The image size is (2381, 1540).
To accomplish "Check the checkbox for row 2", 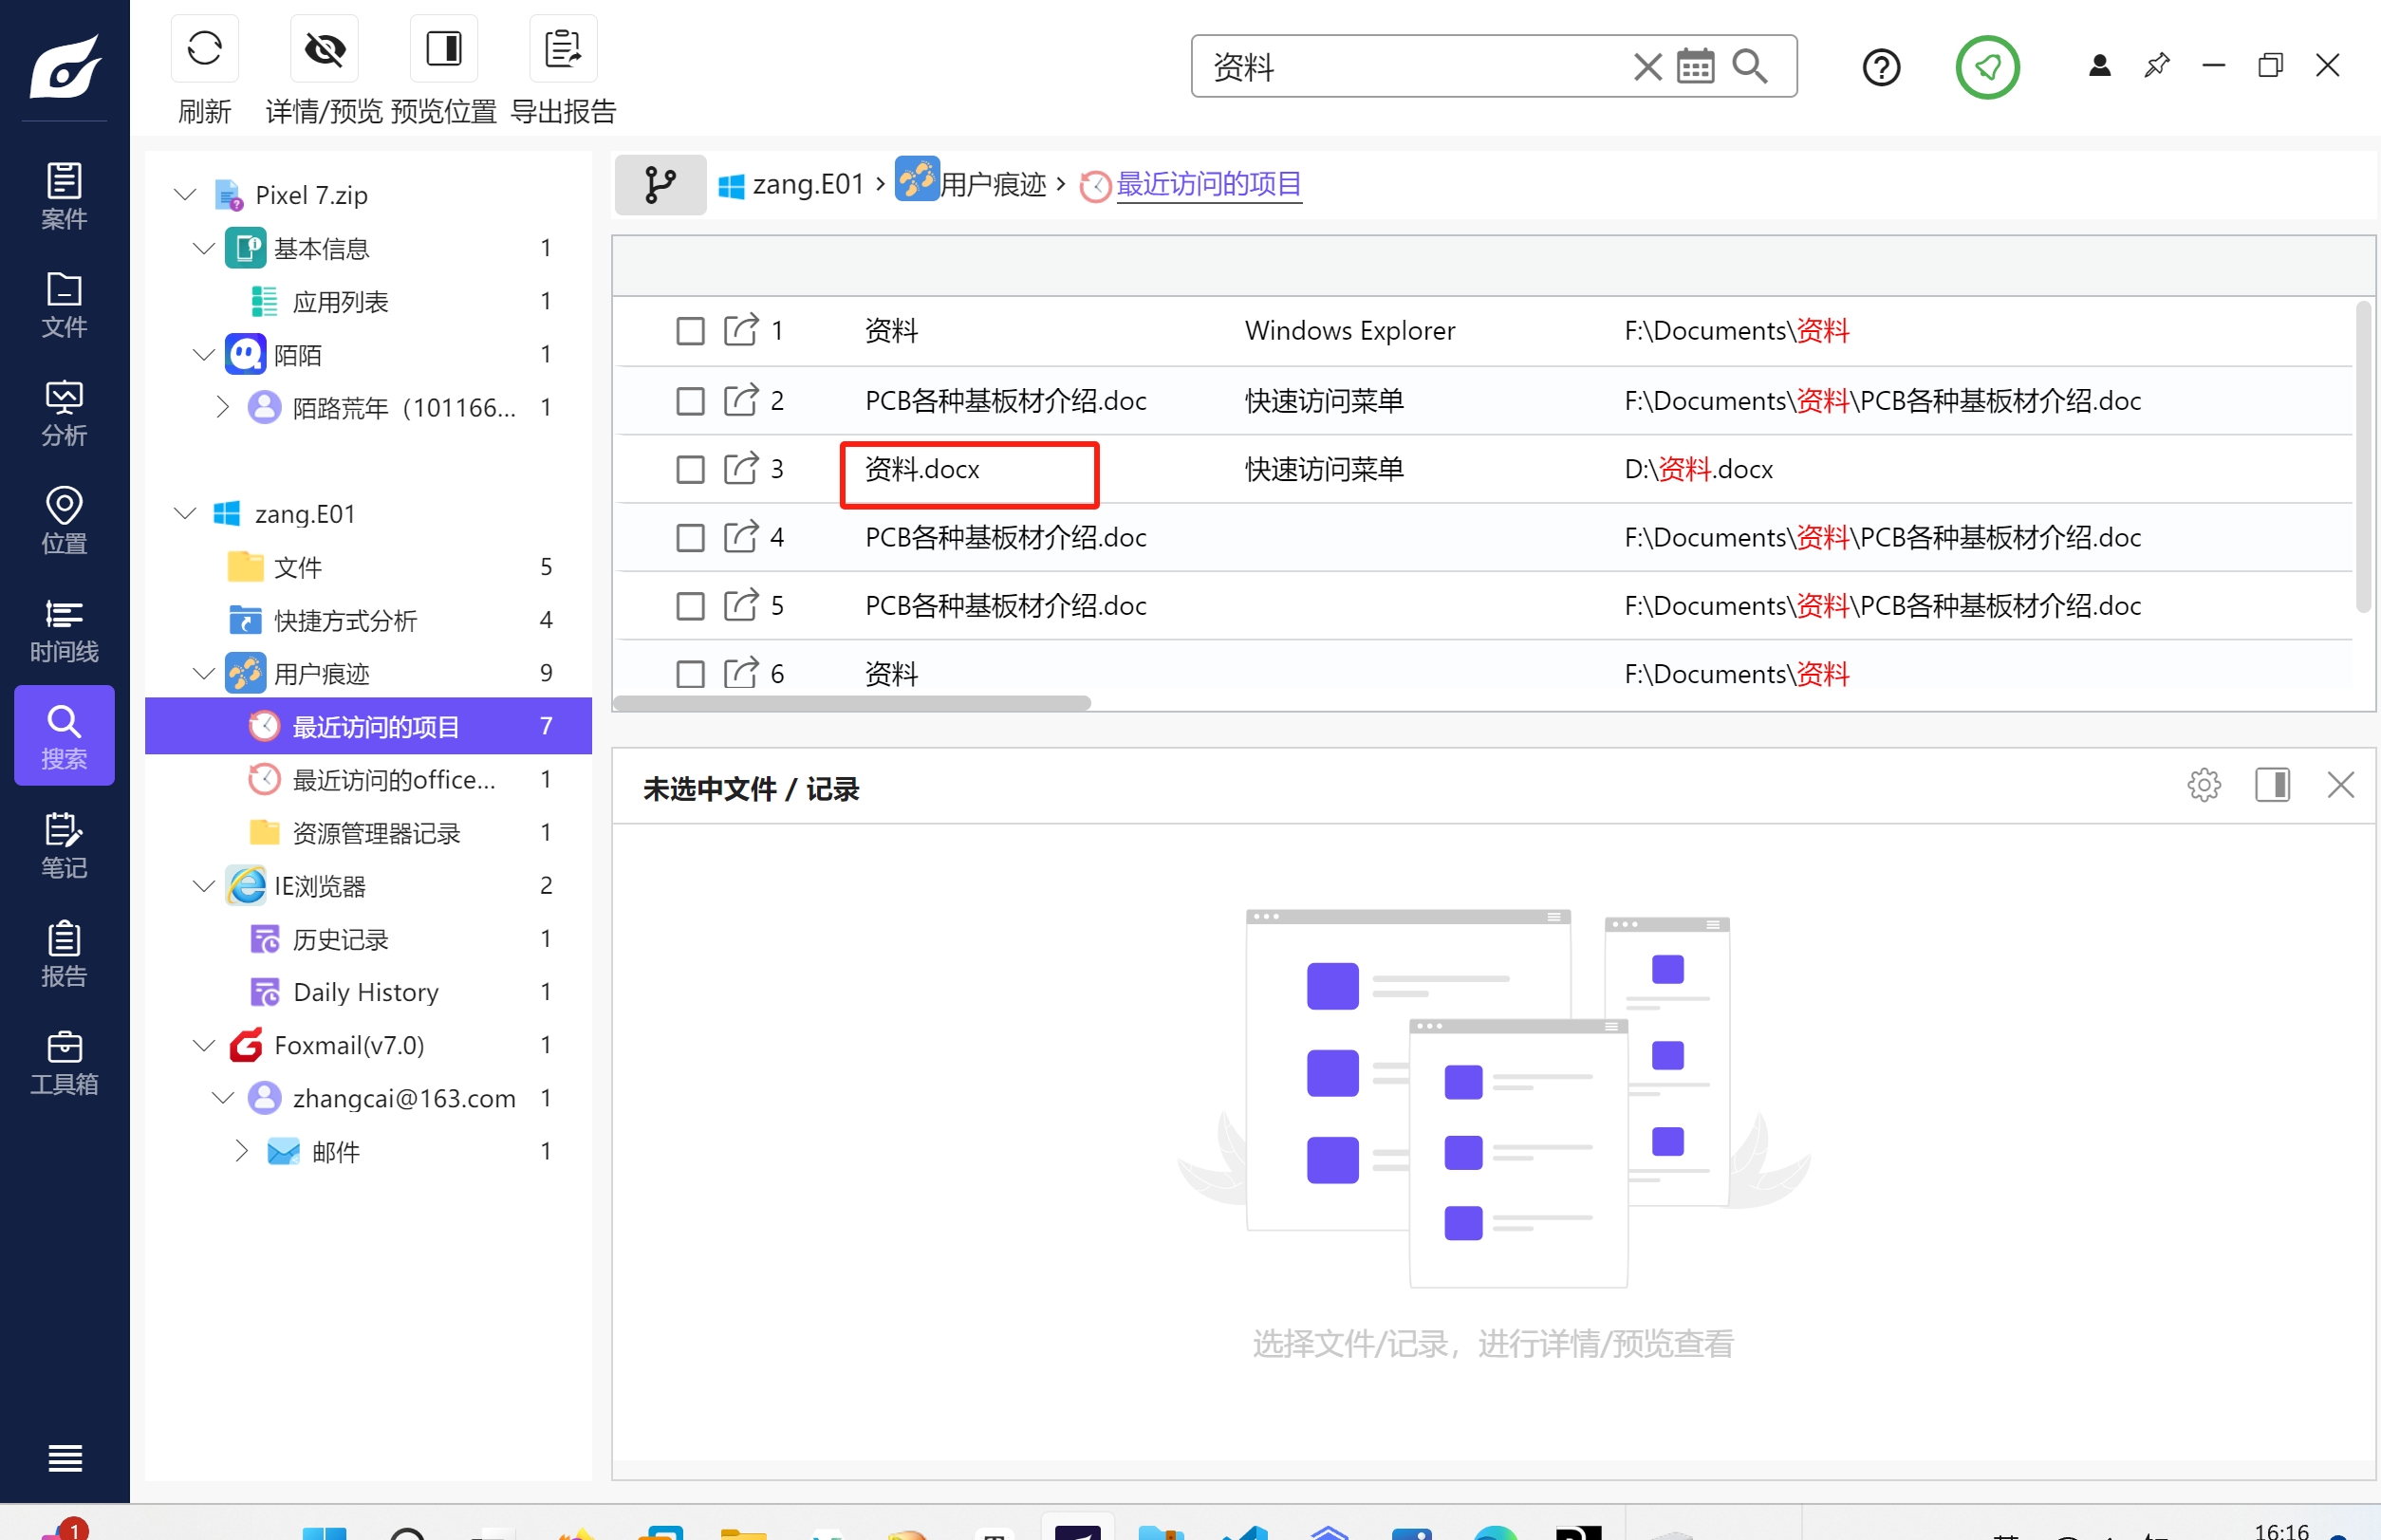I will [690, 401].
